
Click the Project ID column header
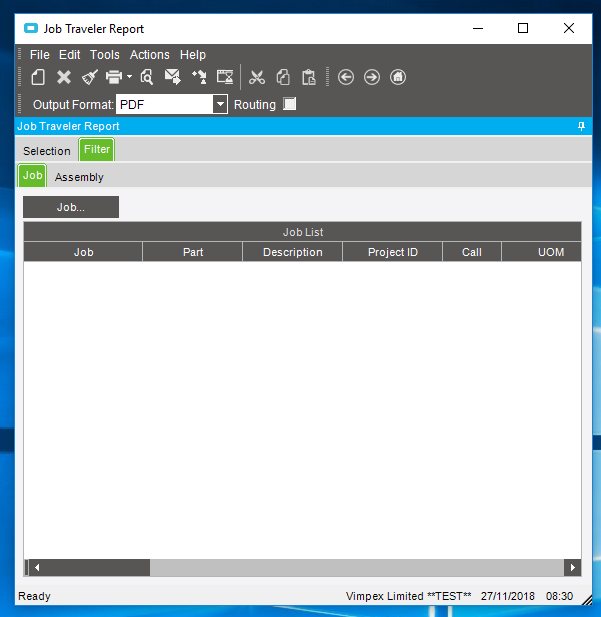[x=392, y=252]
